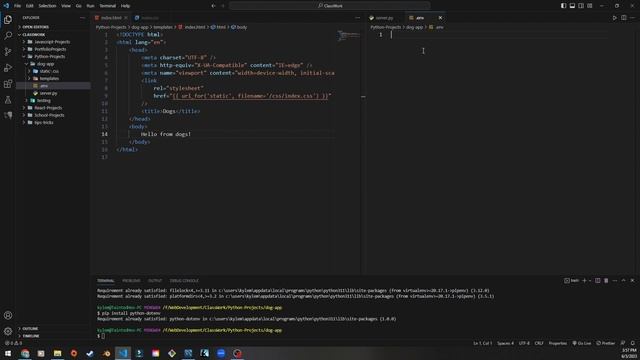Kill terminal with trash icon

pos(606,280)
